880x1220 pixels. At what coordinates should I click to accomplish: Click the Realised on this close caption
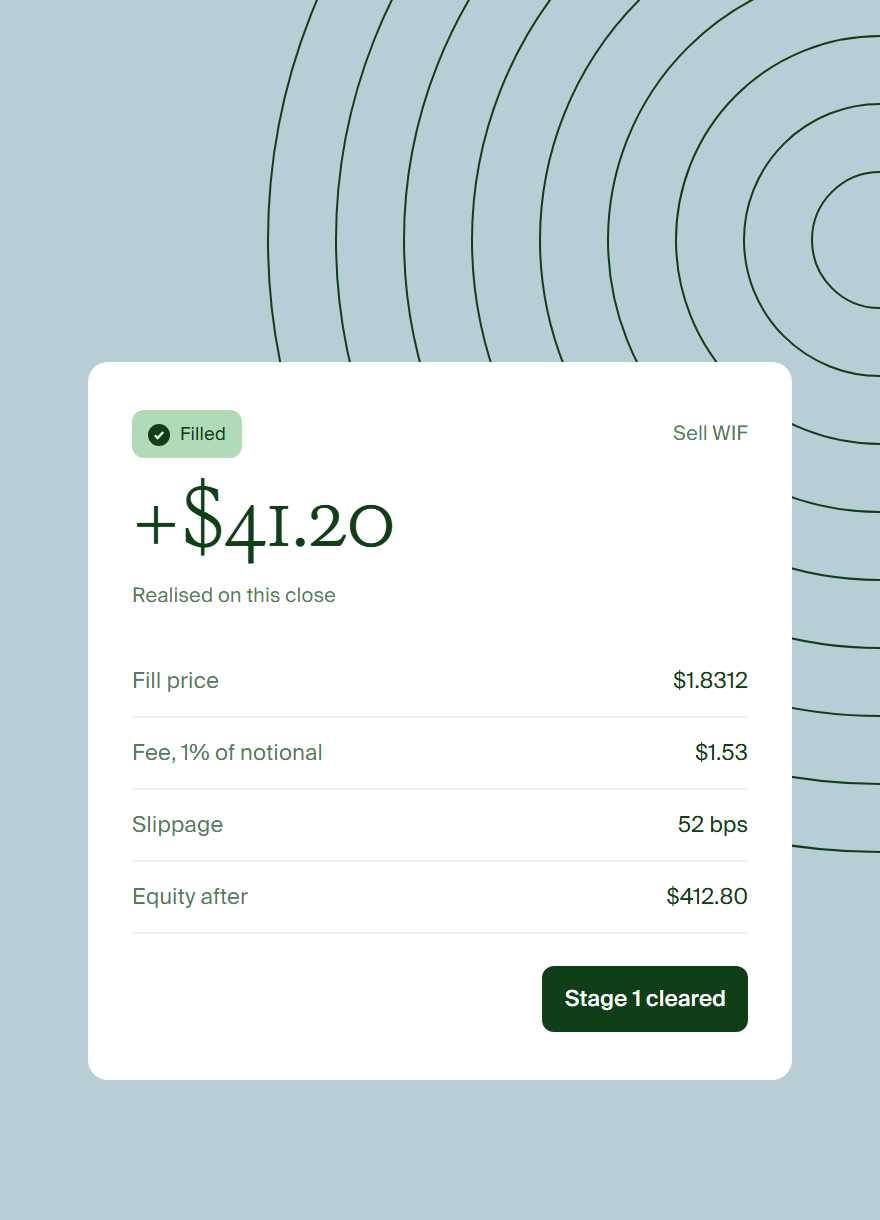(234, 595)
